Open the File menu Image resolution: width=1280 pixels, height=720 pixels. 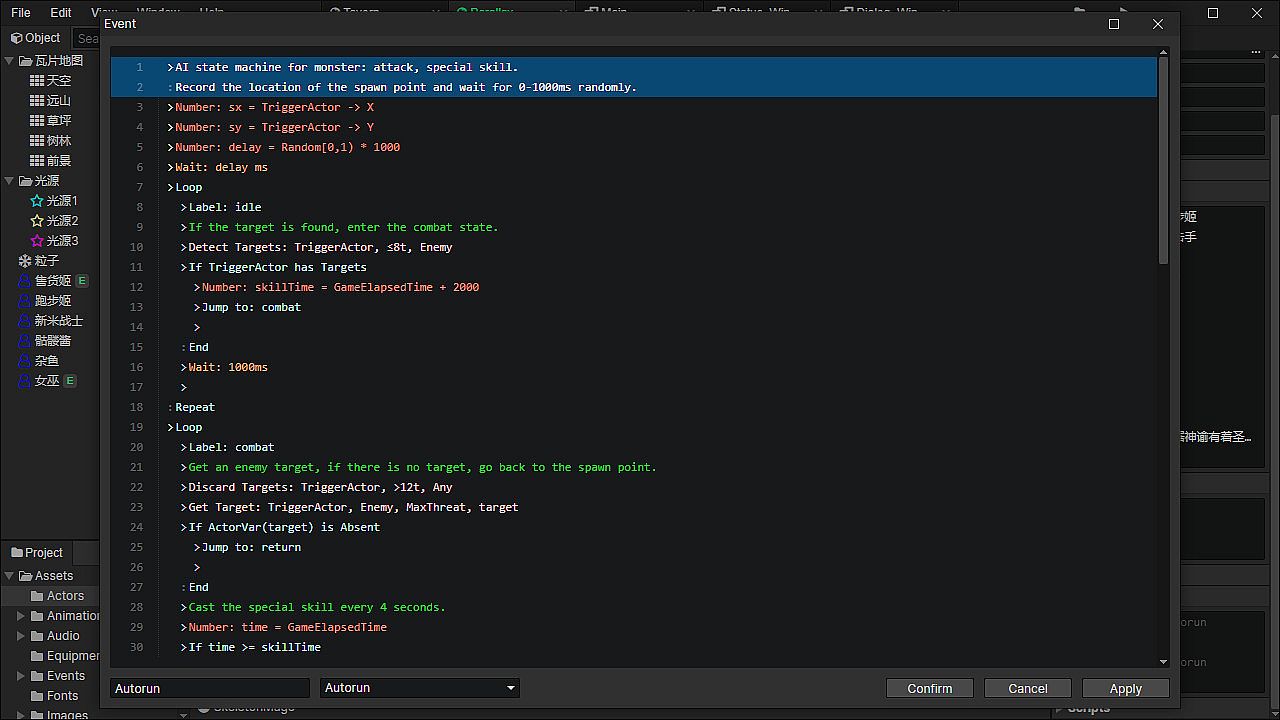[x=20, y=13]
